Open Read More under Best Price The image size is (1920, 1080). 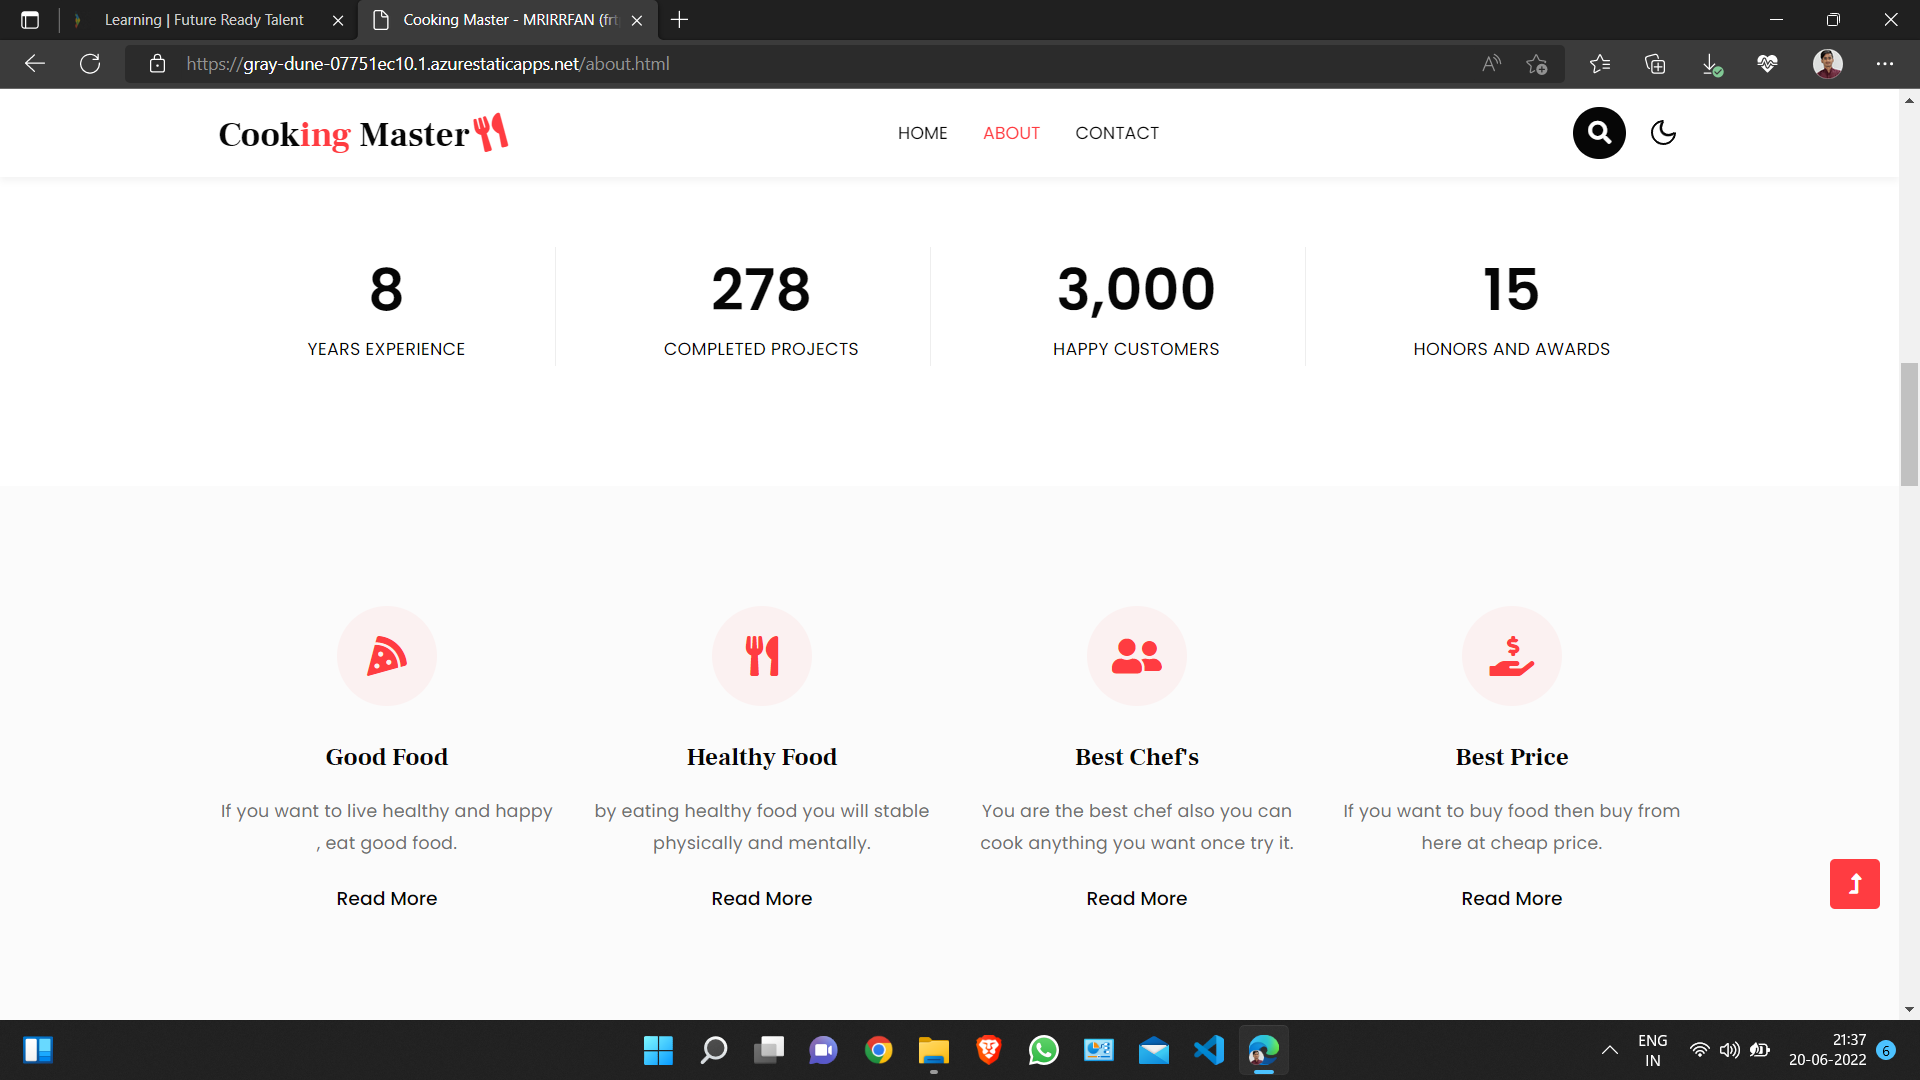(1512, 898)
